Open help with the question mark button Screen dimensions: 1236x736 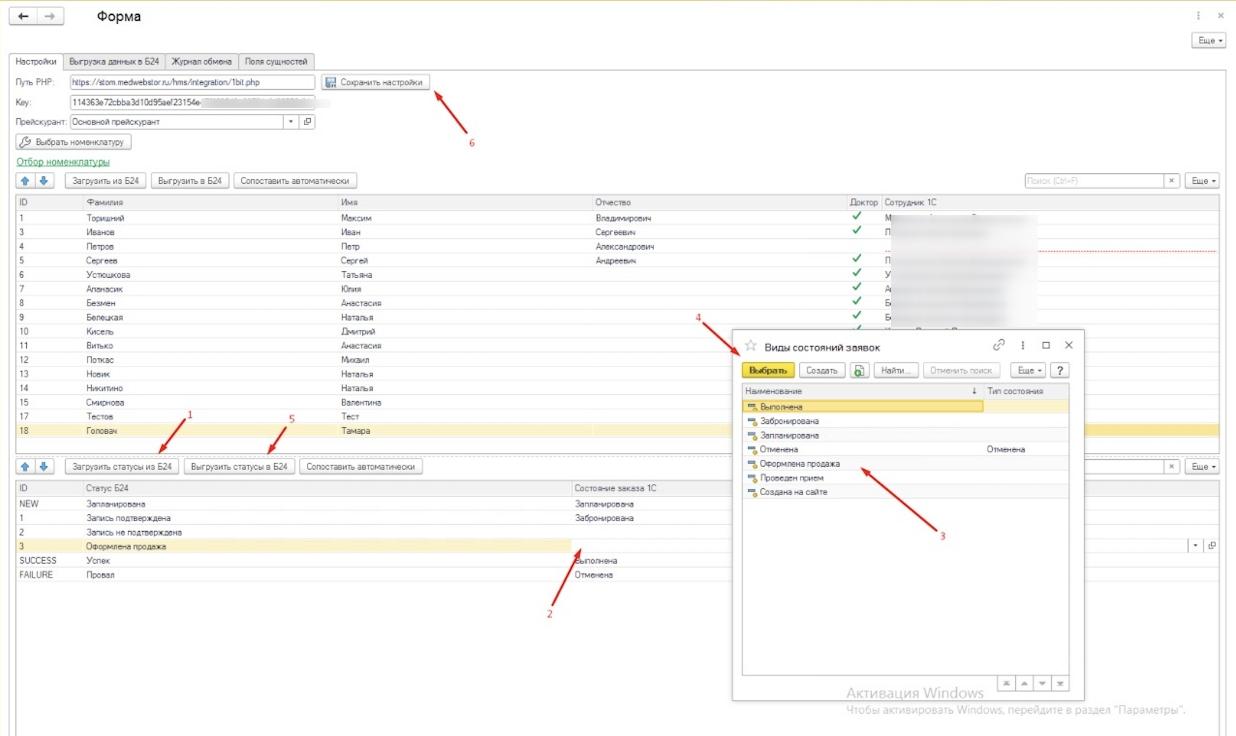(x=1059, y=370)
